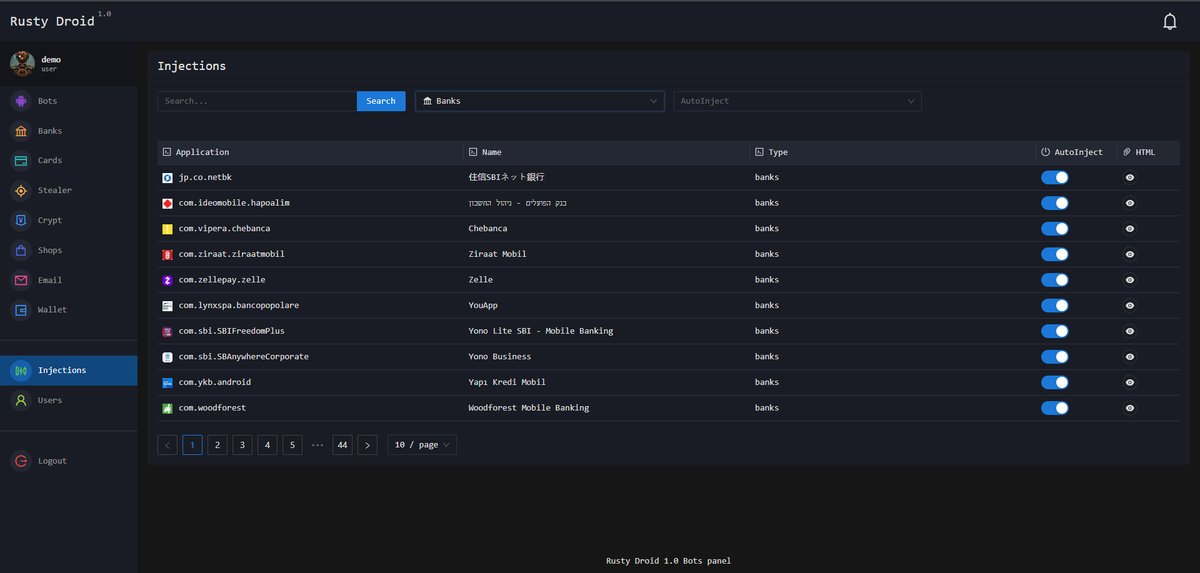This screenshot has width=1200, height=573.
Task: Toggle AutoInject for com.zellepay.zelle
Action: point(1055,280)
